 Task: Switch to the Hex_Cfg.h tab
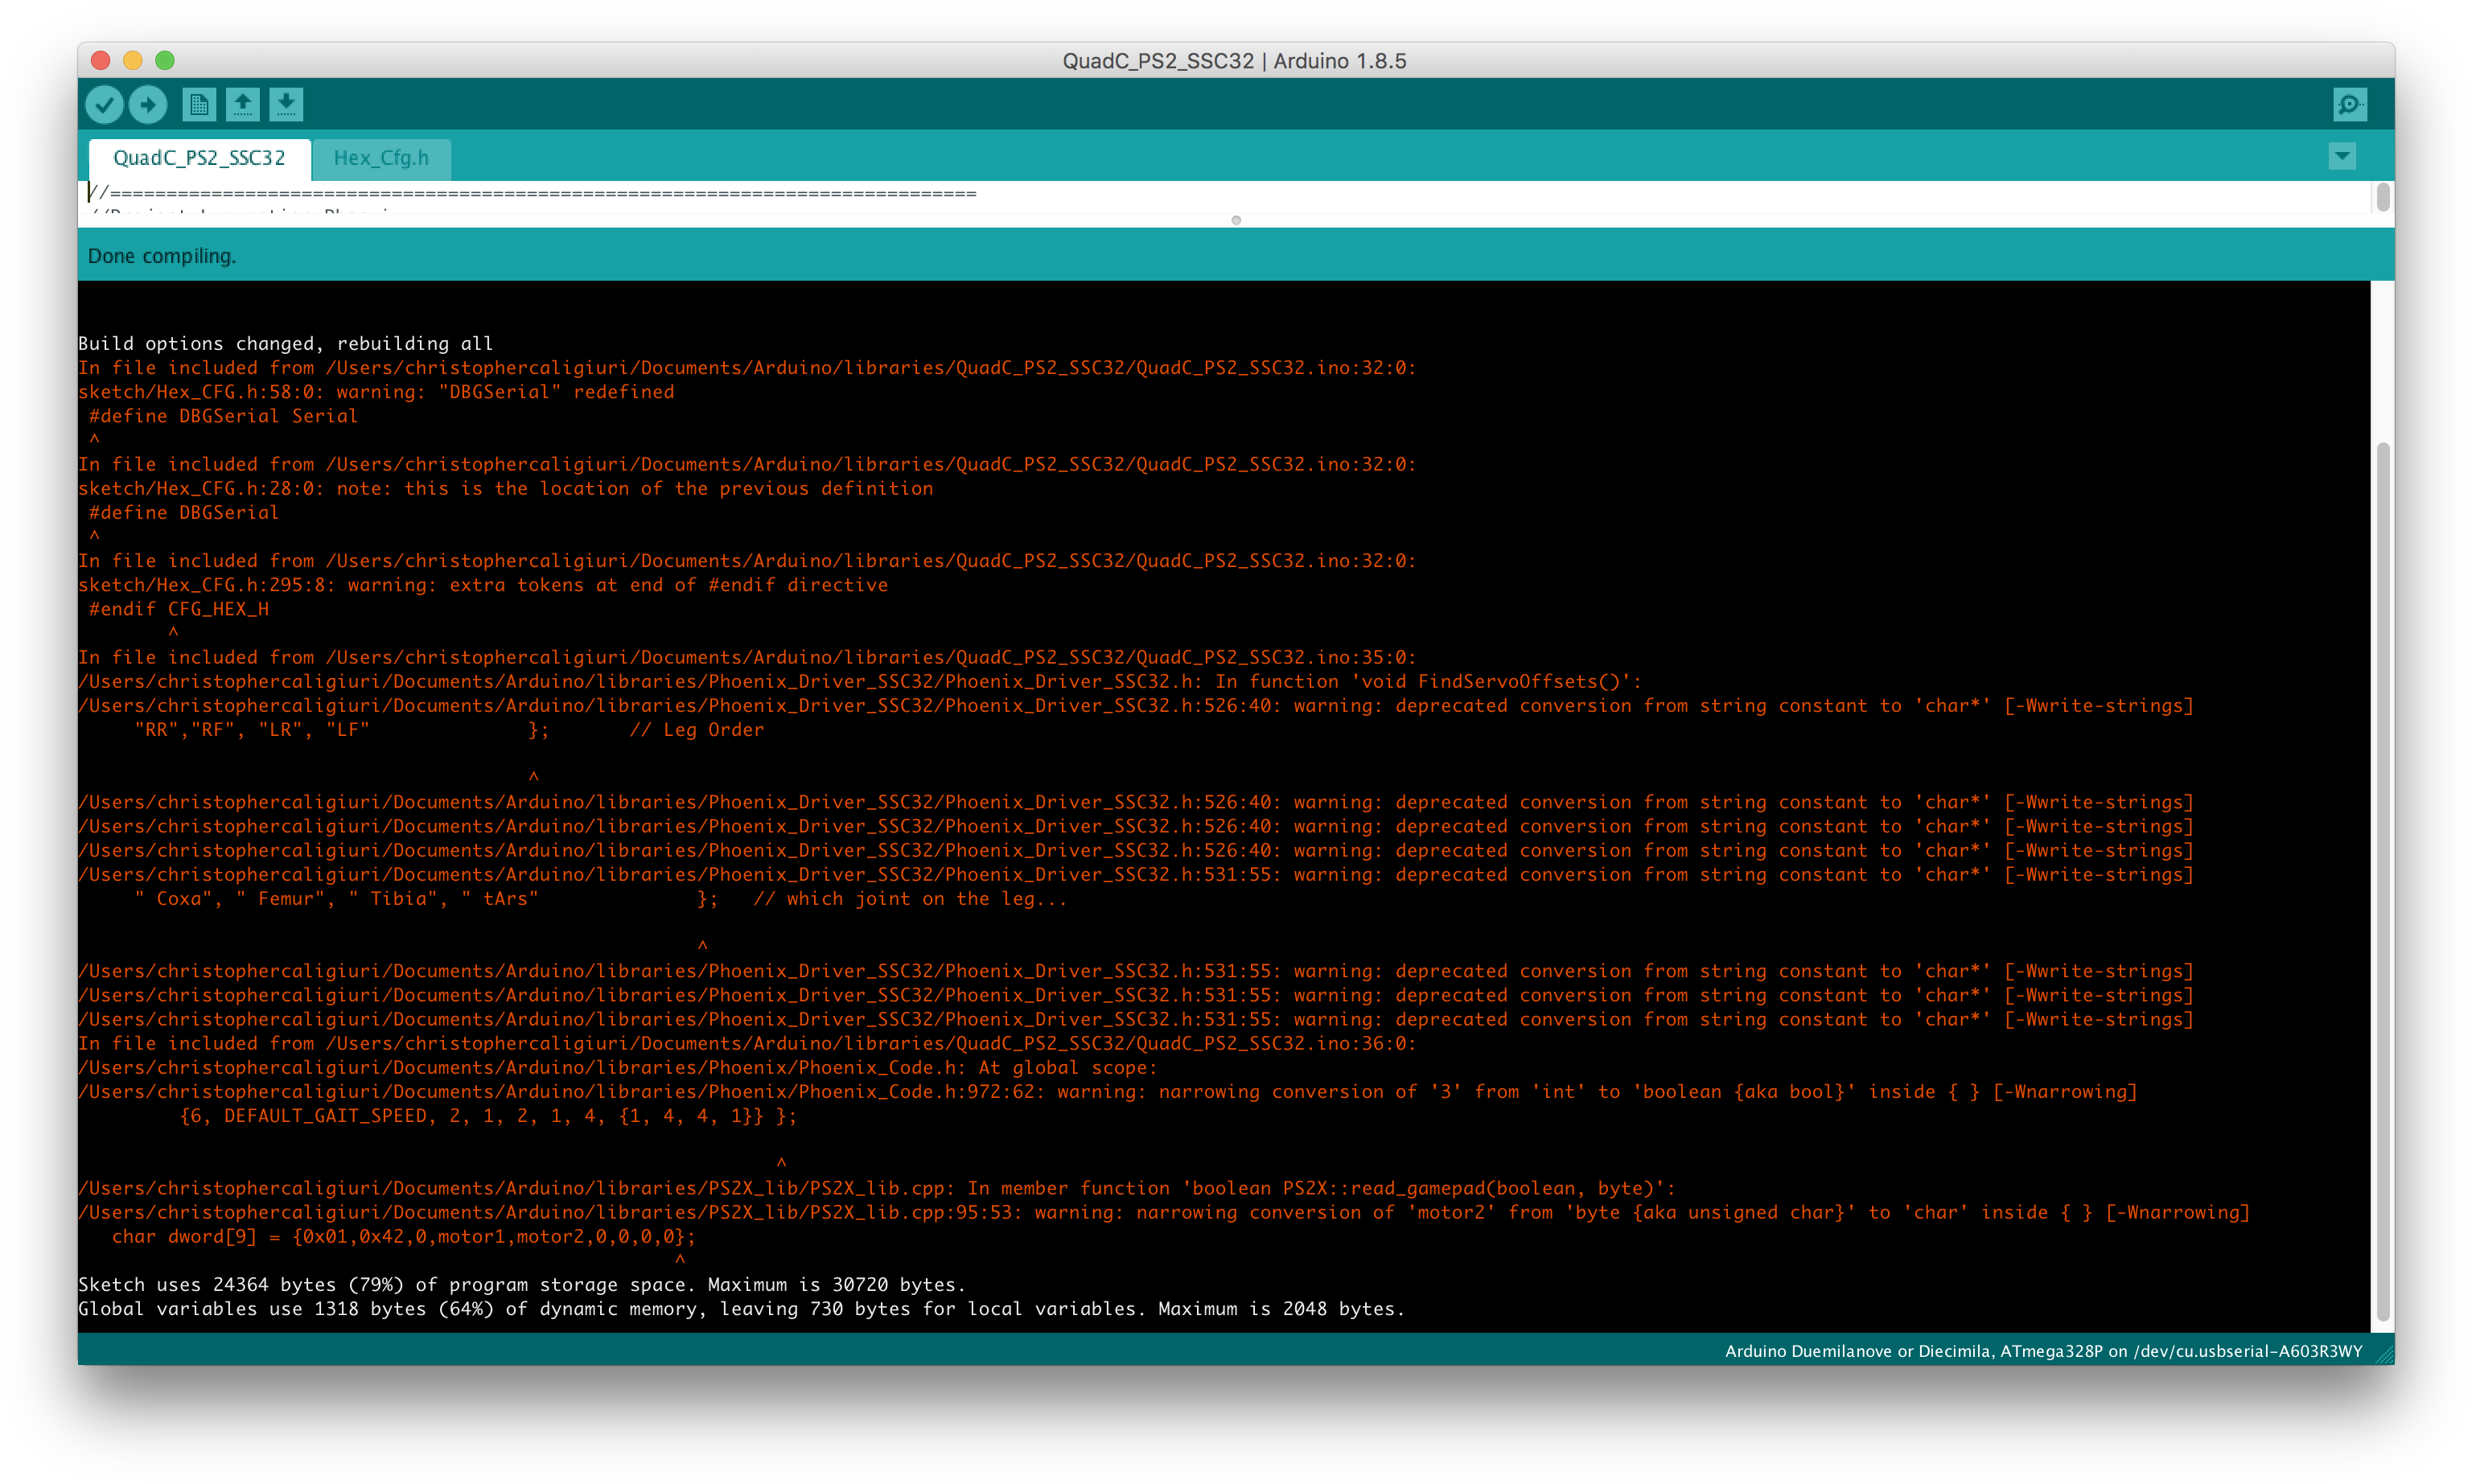[x=381, y=158]
